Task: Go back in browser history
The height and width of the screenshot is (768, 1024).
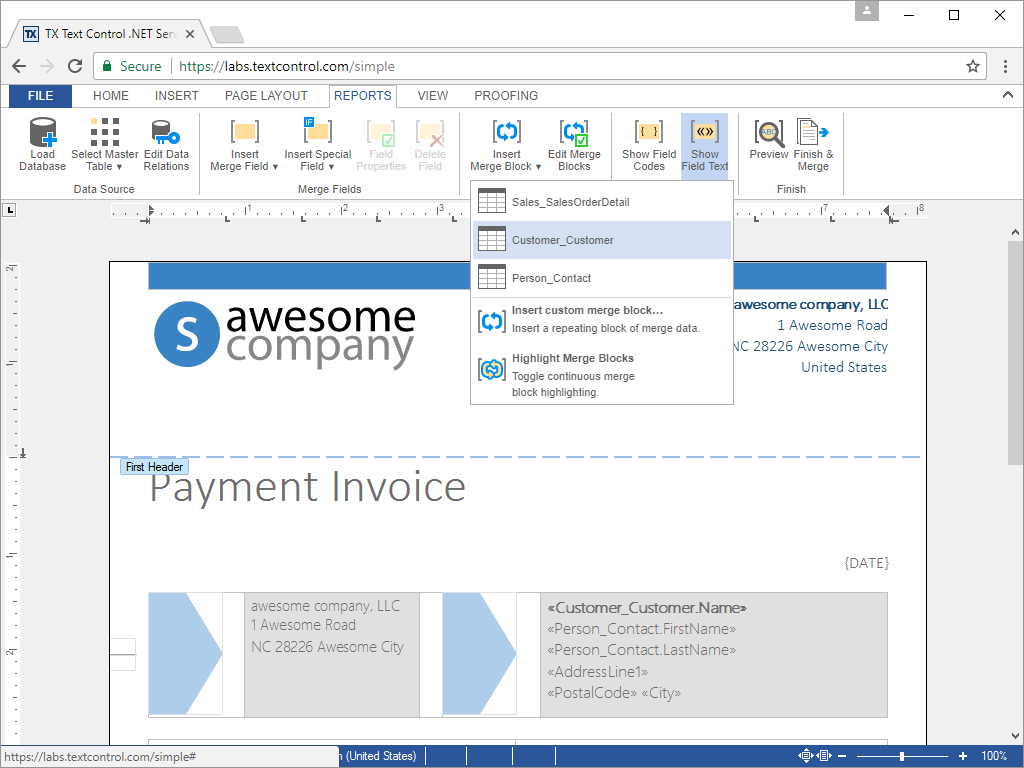Action: [19, 66]
